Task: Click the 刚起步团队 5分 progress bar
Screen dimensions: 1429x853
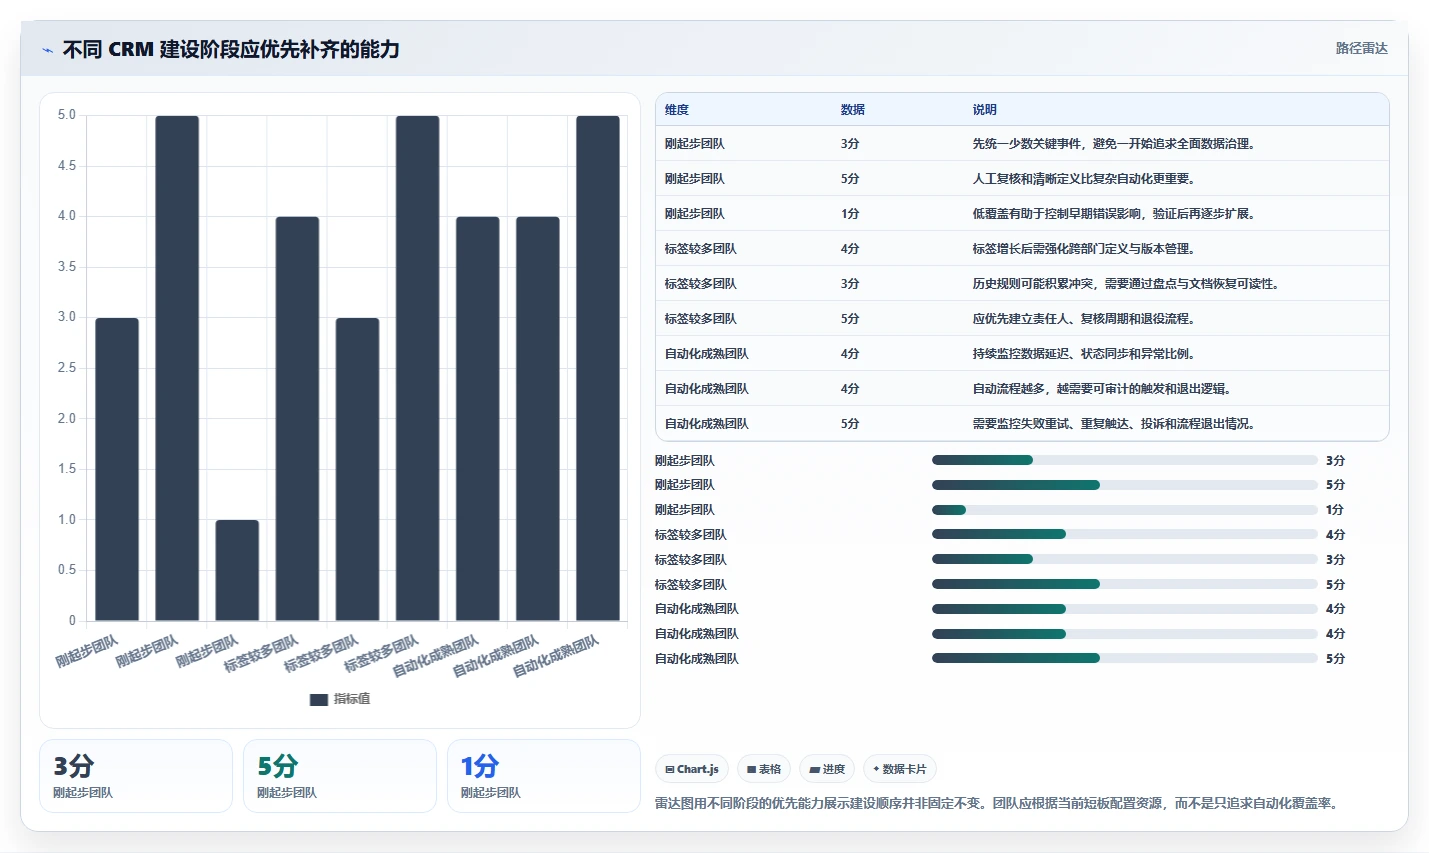Action: pyautogui.click(x=1124, y=485)
